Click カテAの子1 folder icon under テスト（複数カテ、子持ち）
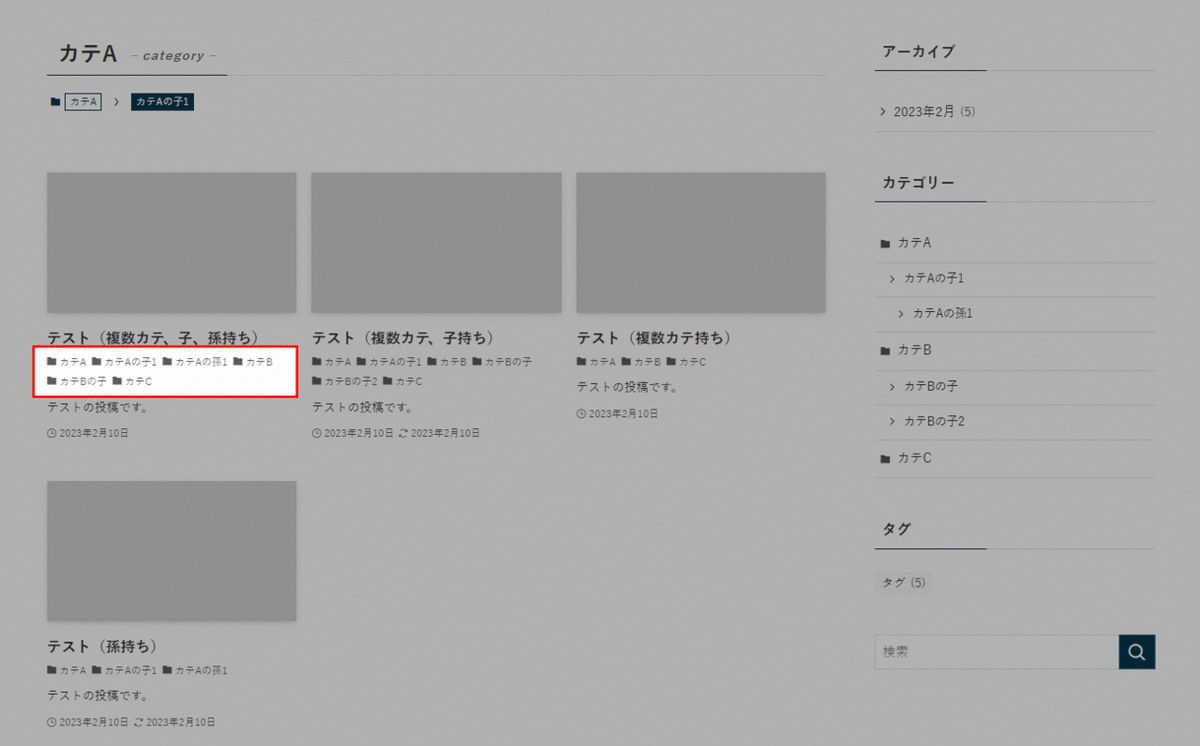1200x746 pixels. [362, 362]
